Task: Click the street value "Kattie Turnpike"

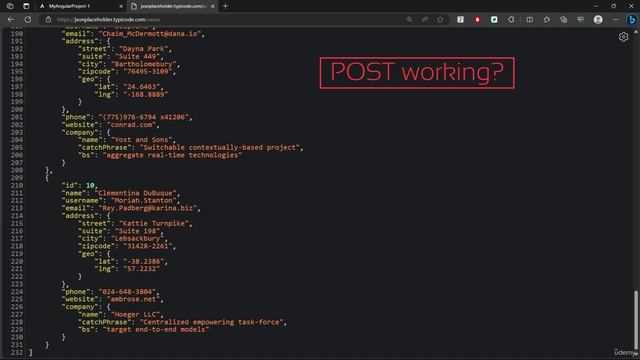Action: coord(153,224)
